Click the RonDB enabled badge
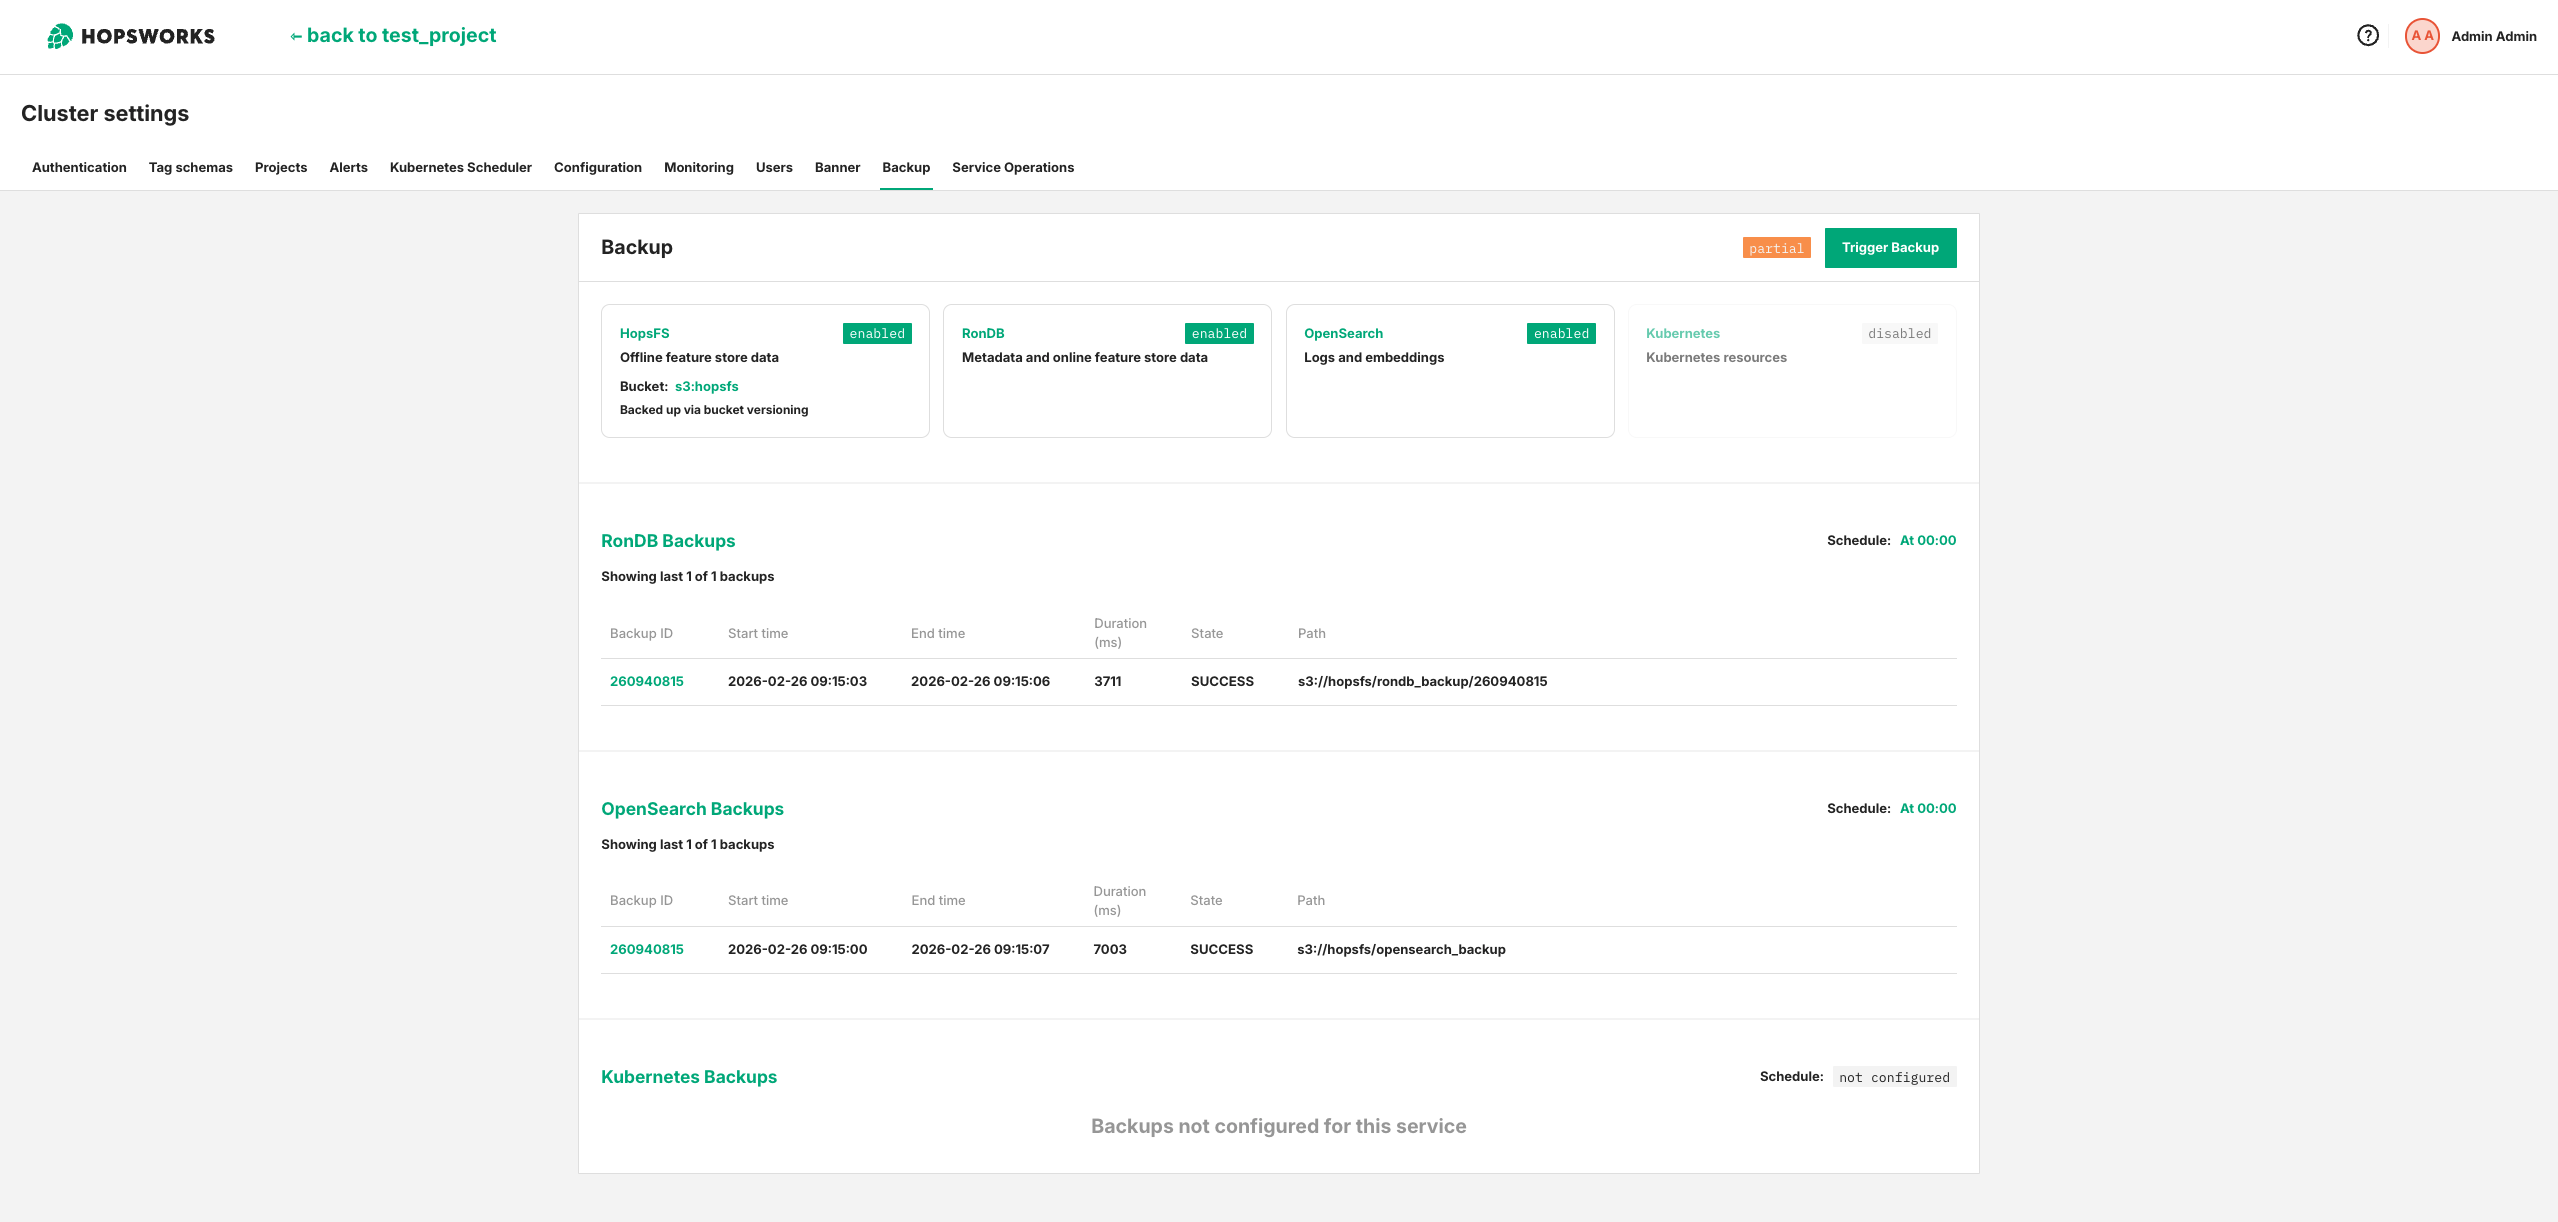Image resolution: width=2558 pixels, height=1222 pixels. point(1219,333)
